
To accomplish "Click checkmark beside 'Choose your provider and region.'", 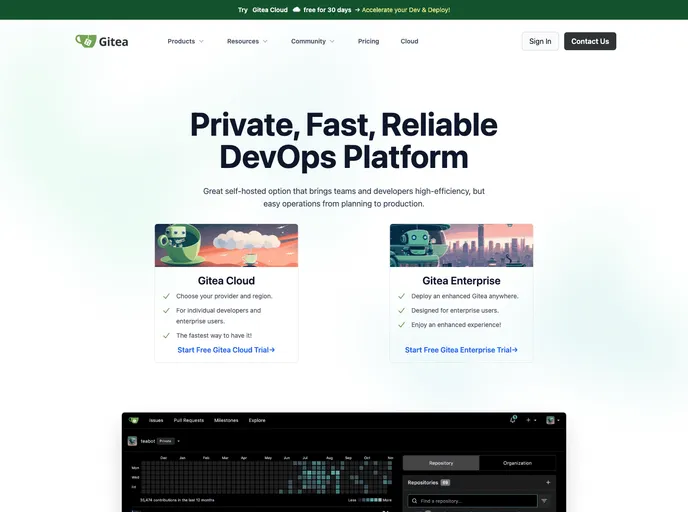I will [x=166, y=296].
